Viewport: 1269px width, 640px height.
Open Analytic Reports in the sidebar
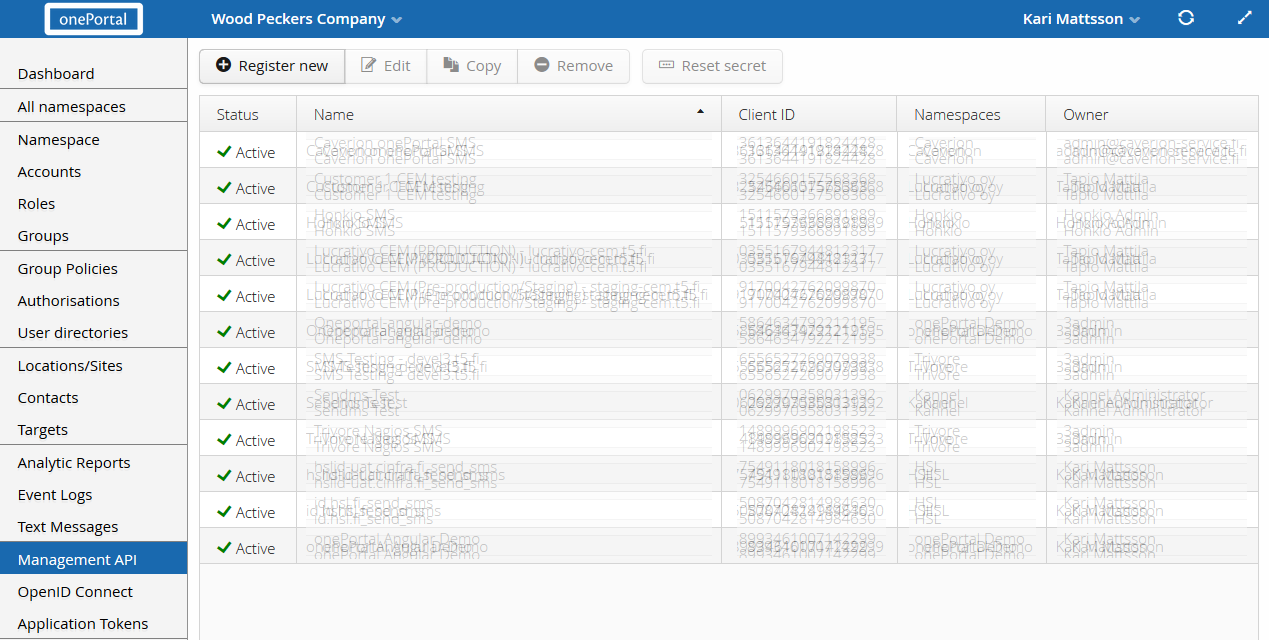click(74, 463)
